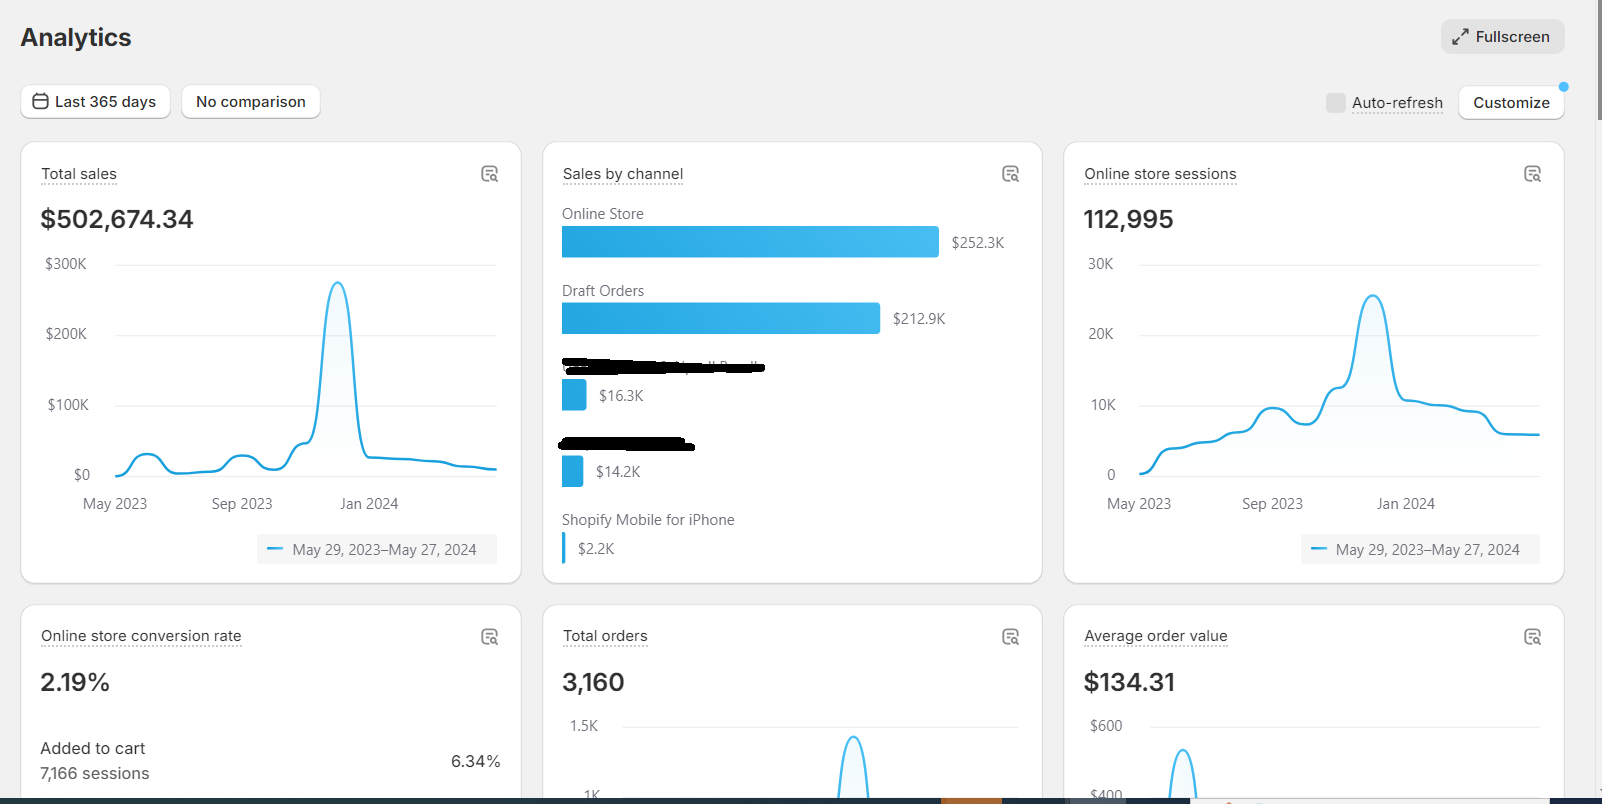
Task: Open the Online store sessions title link
Action: click(1160, 174)
